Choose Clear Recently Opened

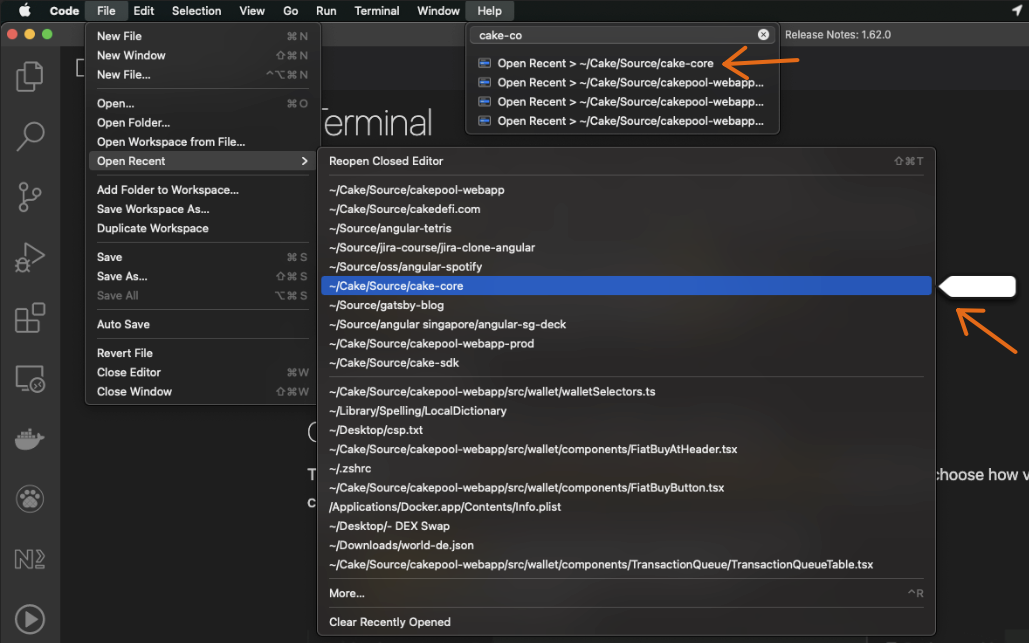[626, 622]
